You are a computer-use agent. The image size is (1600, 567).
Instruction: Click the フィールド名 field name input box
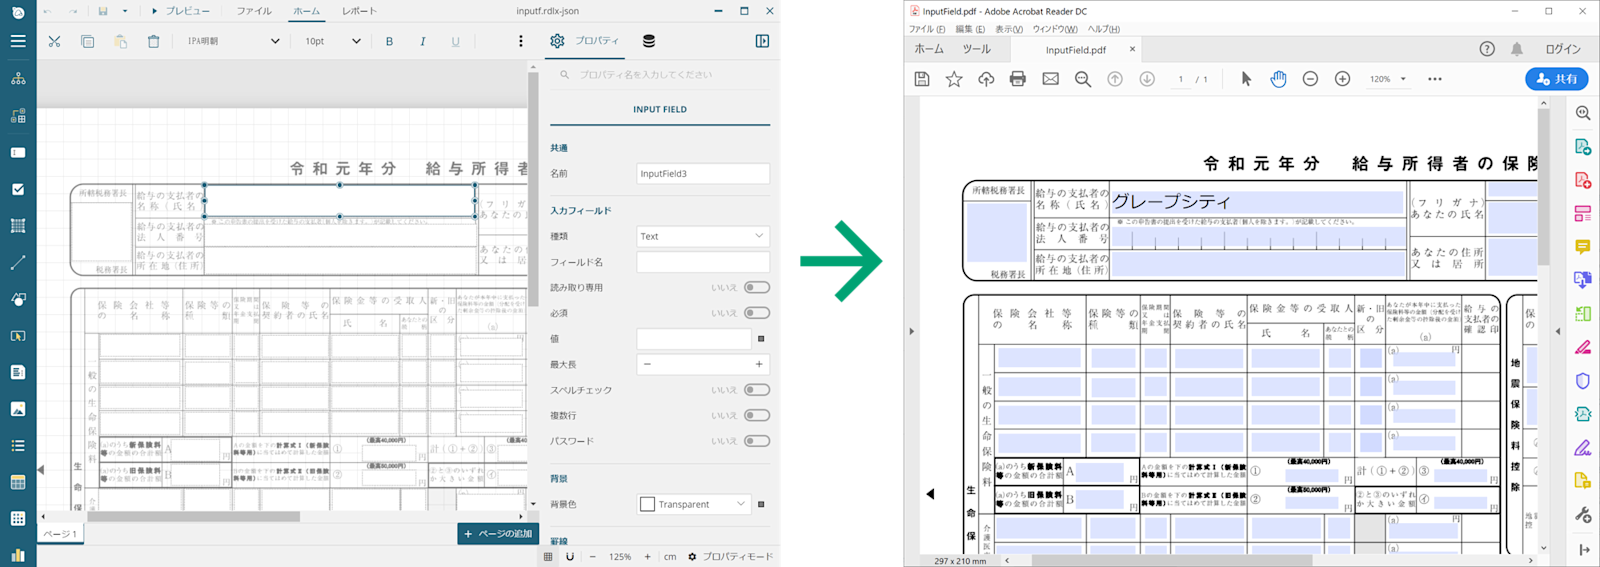703,262
